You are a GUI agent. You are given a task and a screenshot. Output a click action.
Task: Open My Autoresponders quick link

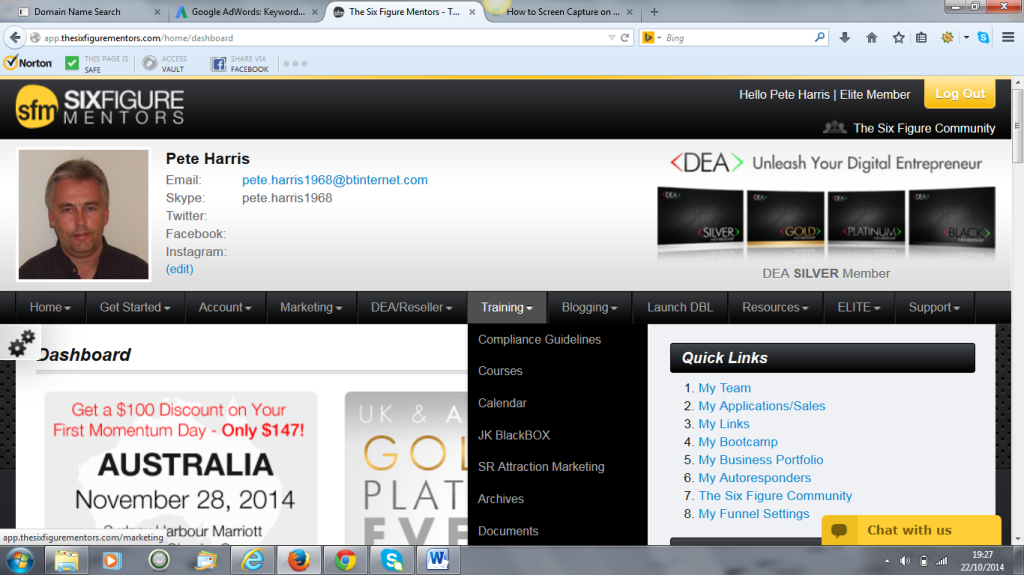(754, 478)
